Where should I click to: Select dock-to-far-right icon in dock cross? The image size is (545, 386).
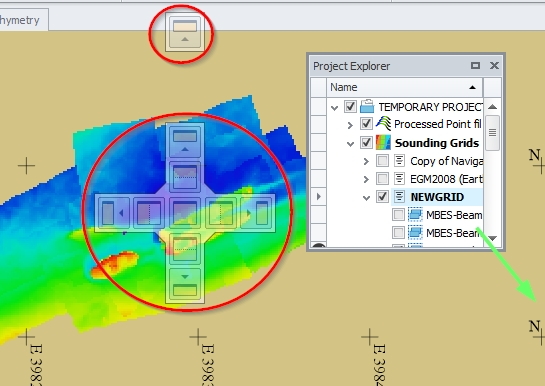[x=257, y=213]
